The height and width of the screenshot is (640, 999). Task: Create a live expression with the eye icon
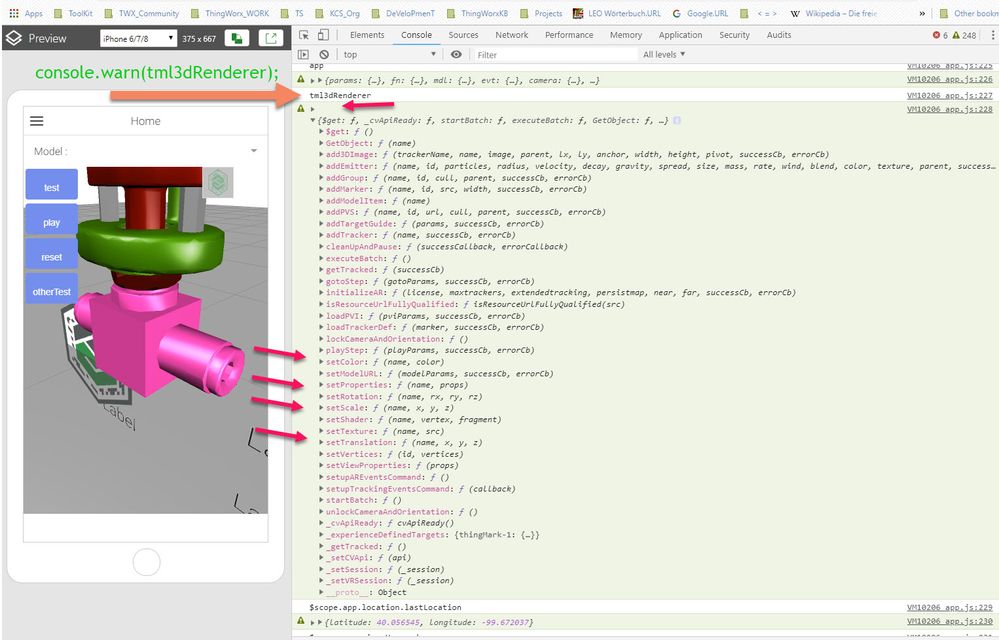pos(456,54)
